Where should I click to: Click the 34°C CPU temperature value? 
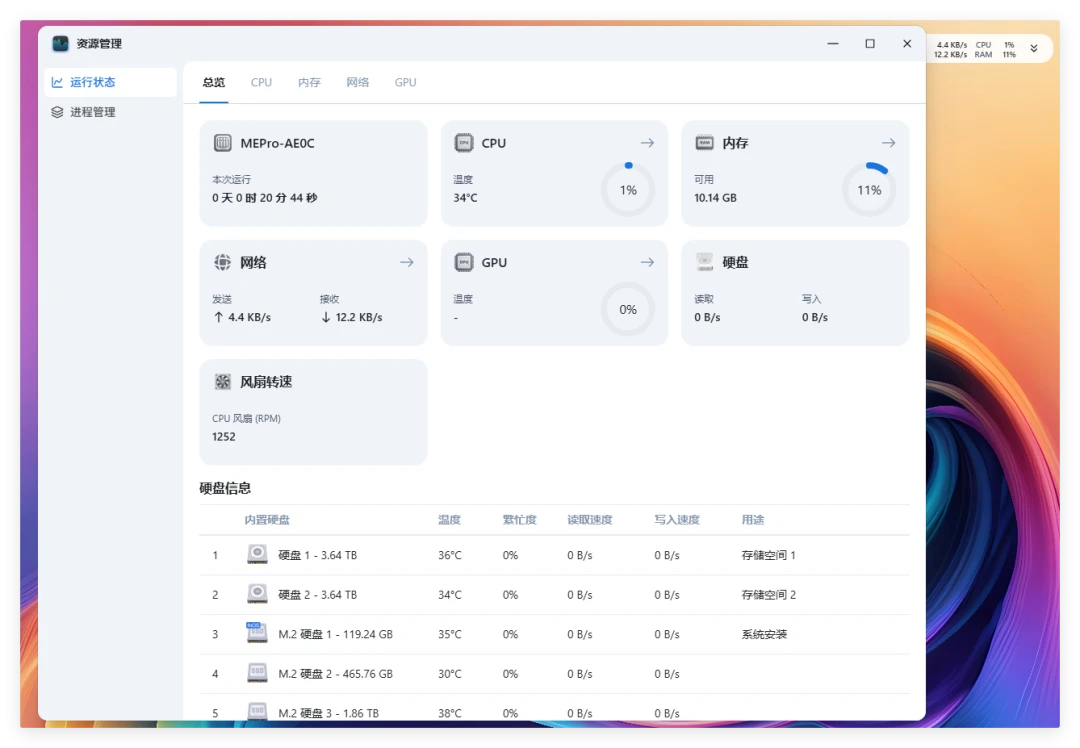point(465,198)
